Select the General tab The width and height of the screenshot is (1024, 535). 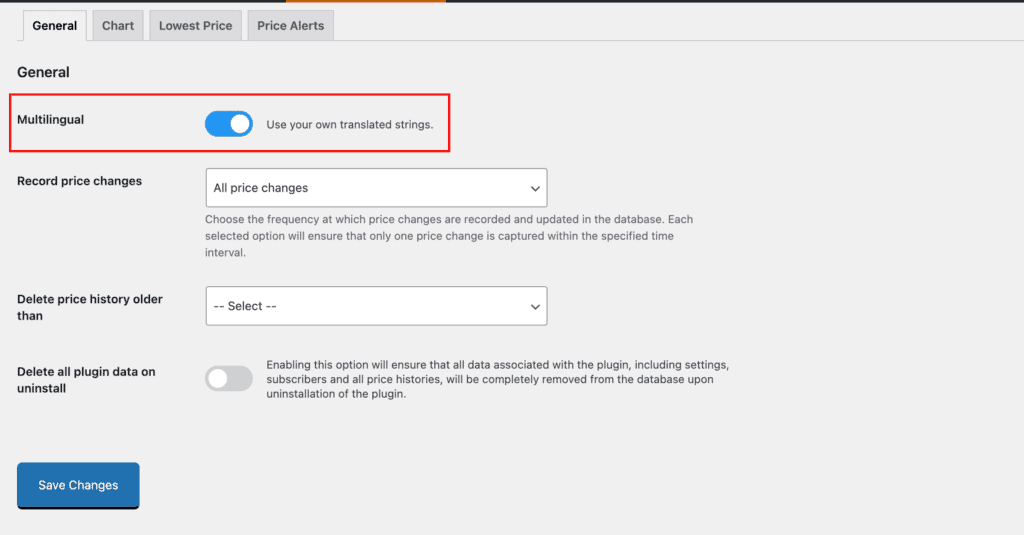54,26
